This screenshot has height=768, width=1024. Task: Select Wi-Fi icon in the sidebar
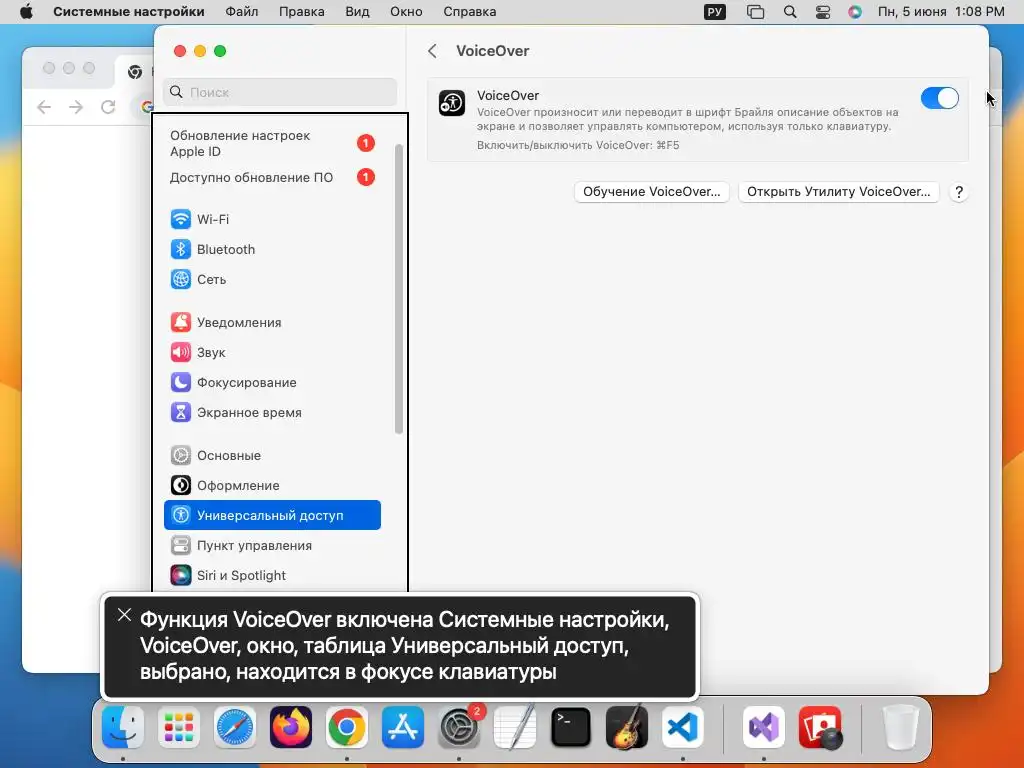[x=181, y=219]
